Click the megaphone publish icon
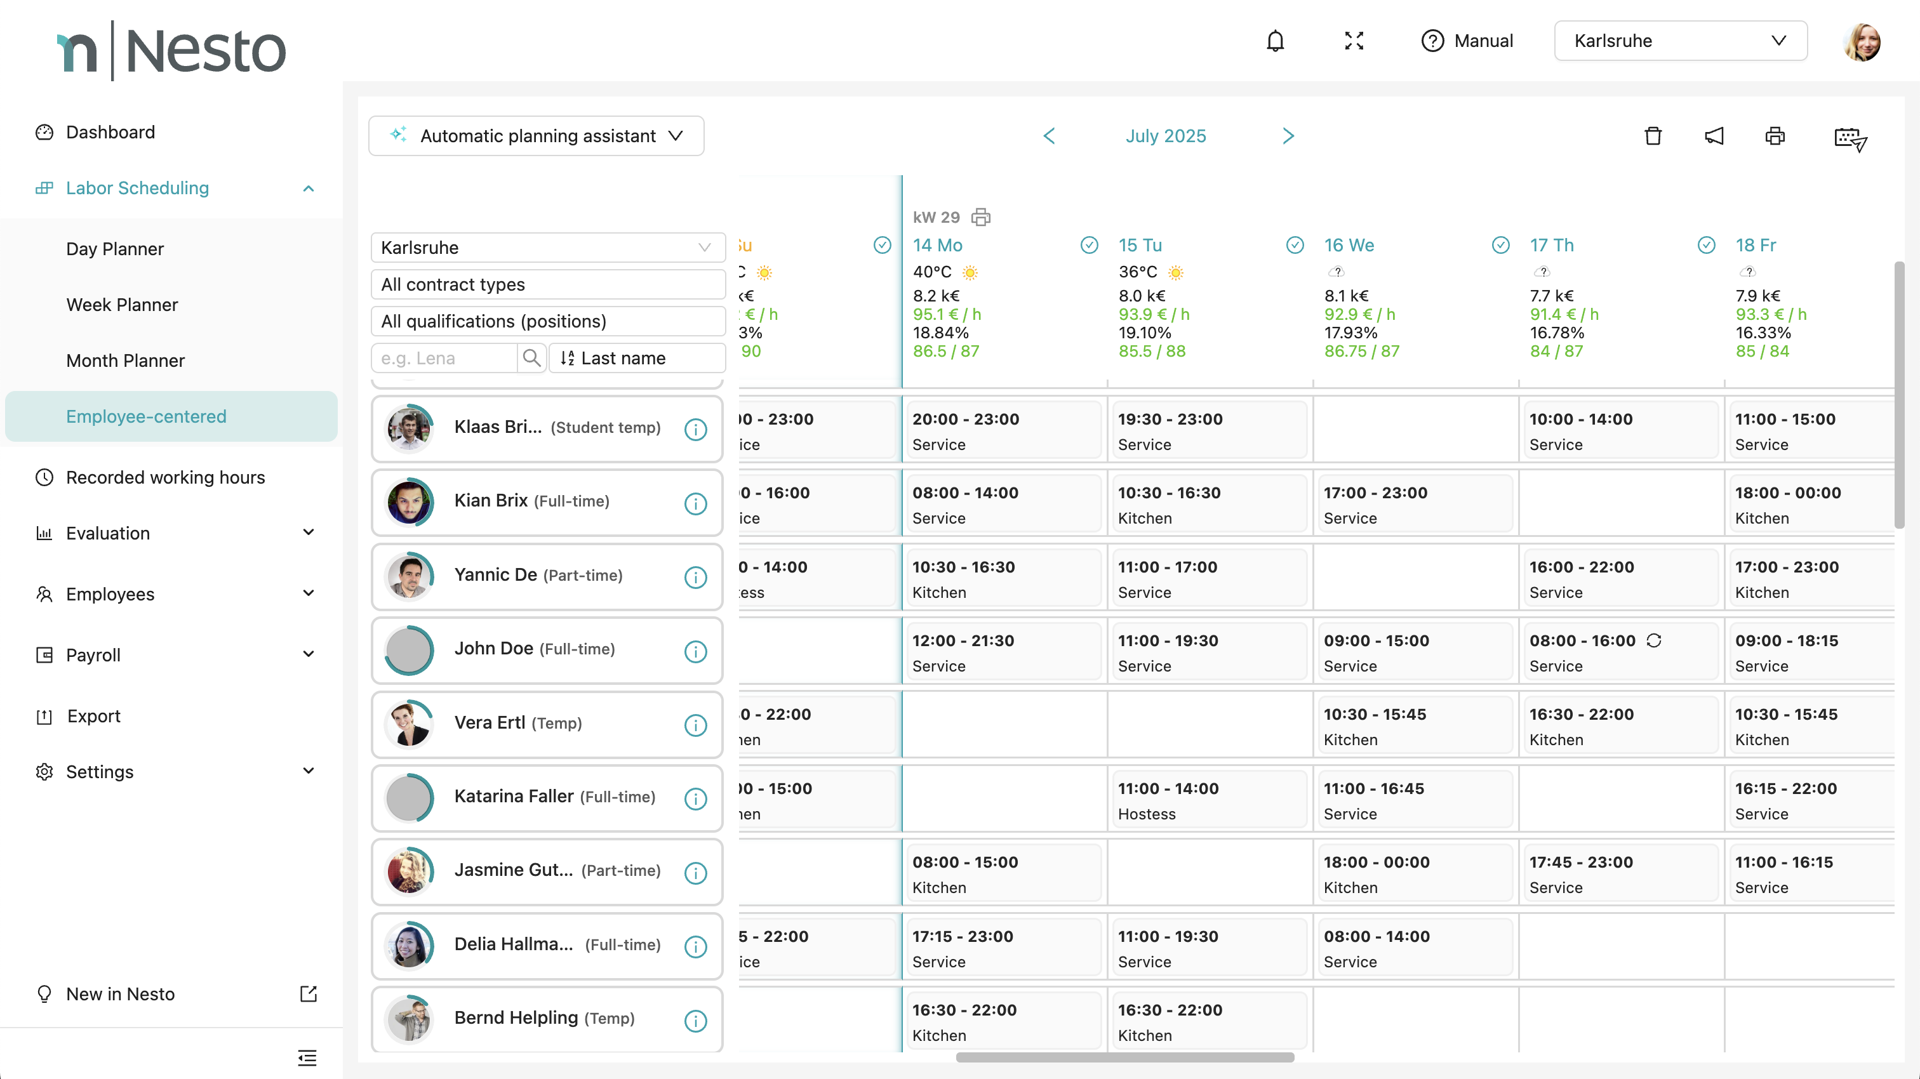Image resolution: width=1920 pixels, height=1079 pixels. [1714, 136]
